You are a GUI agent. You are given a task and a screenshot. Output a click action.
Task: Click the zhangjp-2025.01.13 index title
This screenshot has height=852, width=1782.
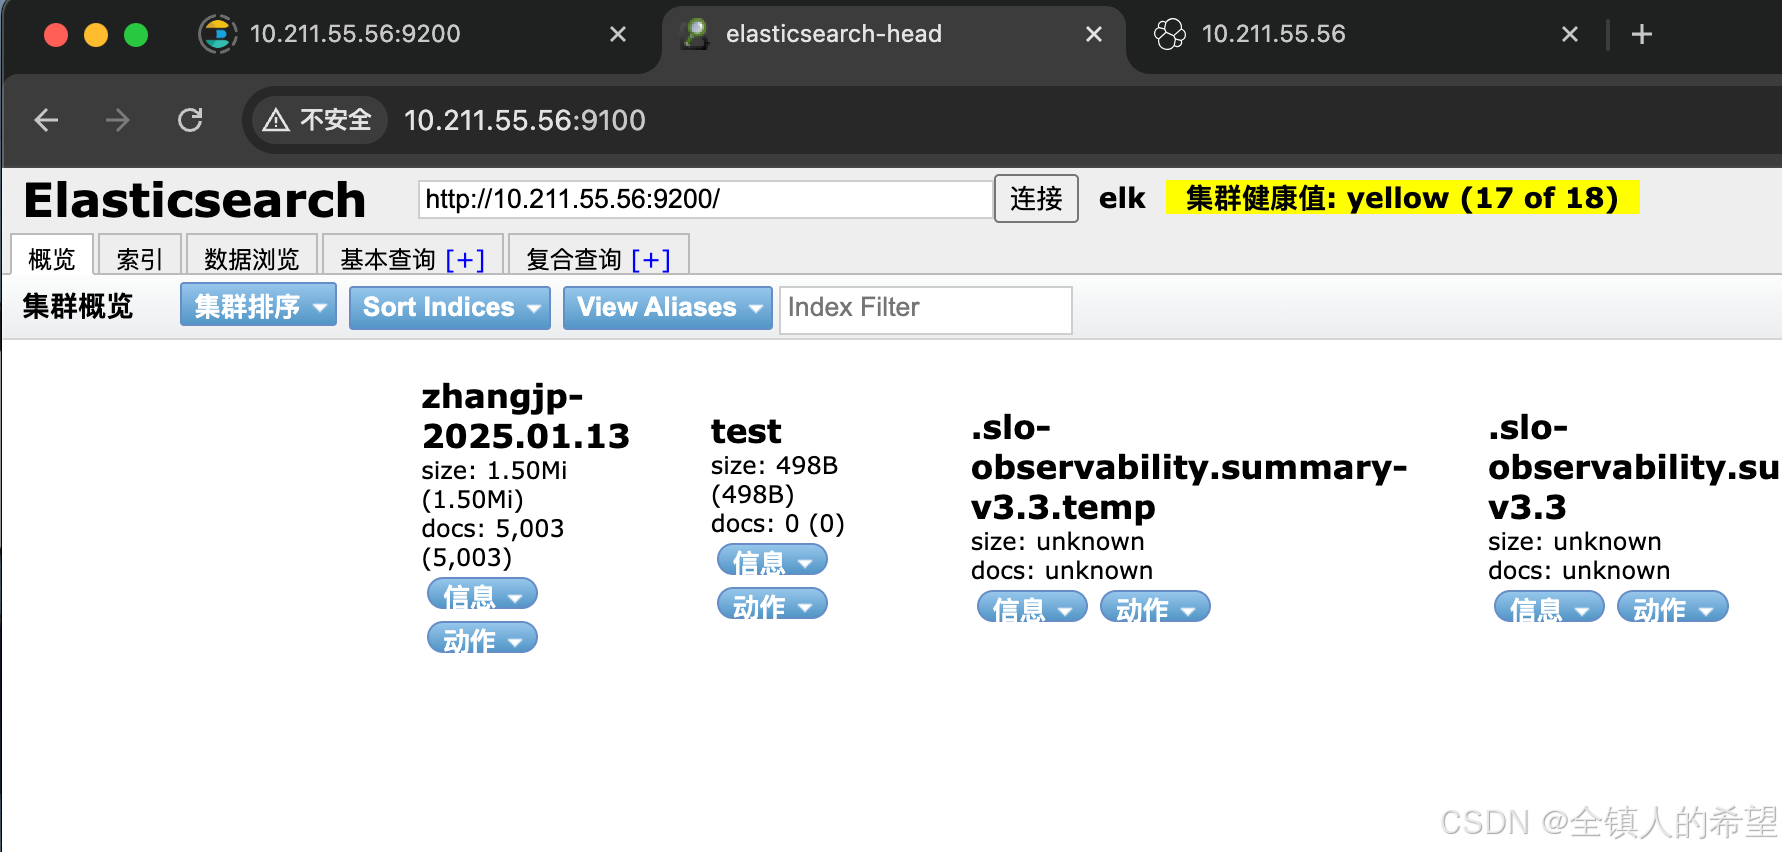526,416
